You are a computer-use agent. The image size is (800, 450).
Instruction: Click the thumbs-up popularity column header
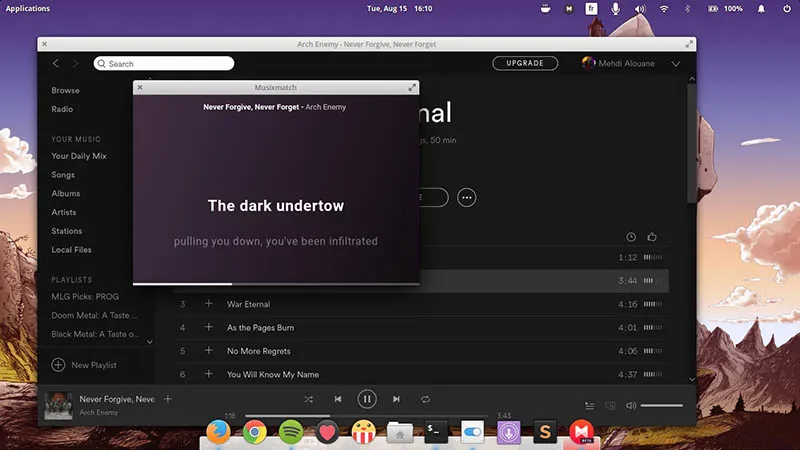(652, 237)
